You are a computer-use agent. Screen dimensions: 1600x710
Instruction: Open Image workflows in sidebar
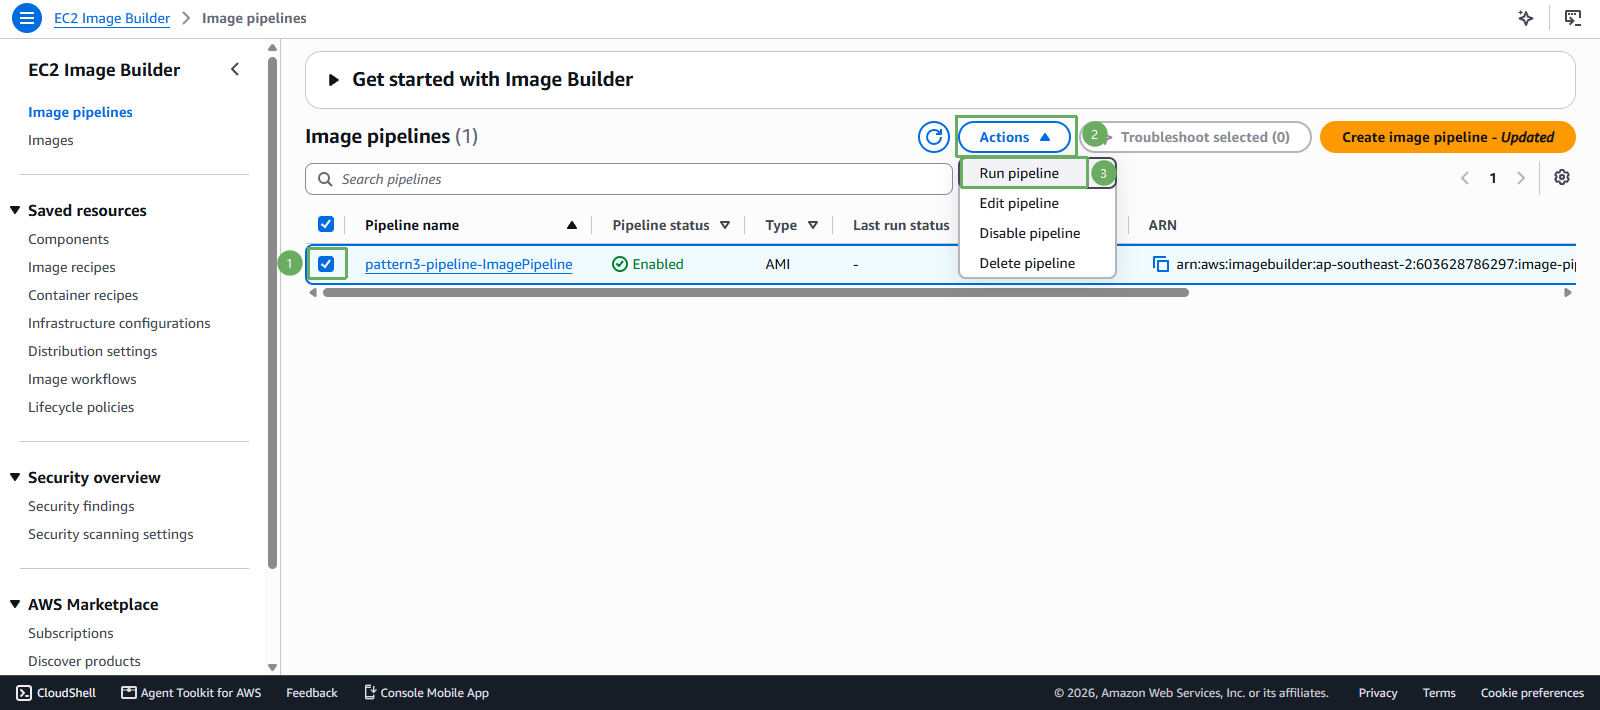(x=82, y=379)
